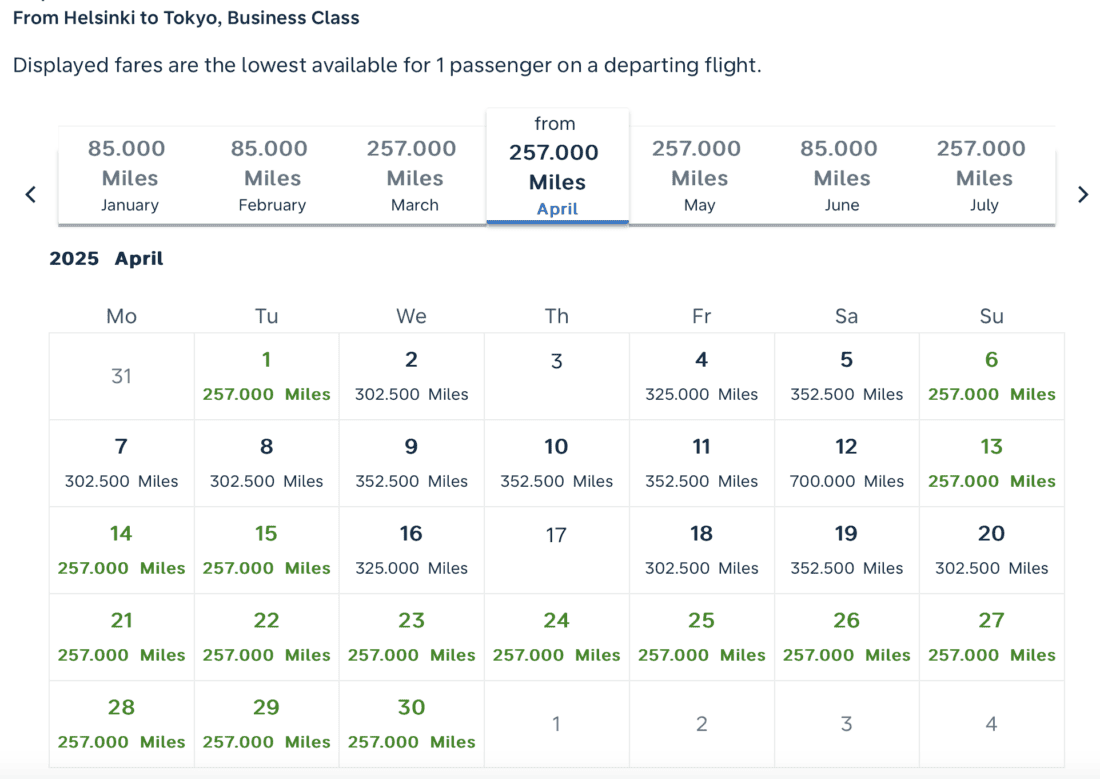Switch to the May month tab
Viewport: 1100px width, 779px height.
click(699, 176)
